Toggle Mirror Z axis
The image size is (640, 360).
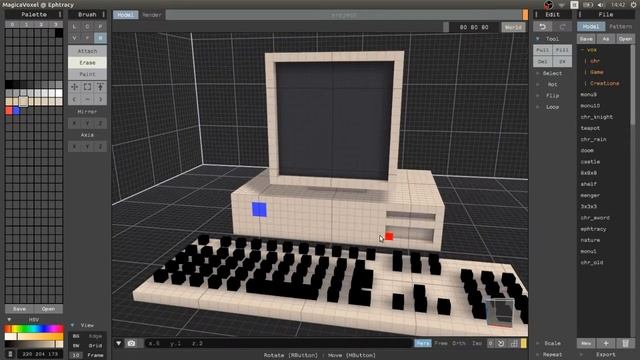point(100,123)
